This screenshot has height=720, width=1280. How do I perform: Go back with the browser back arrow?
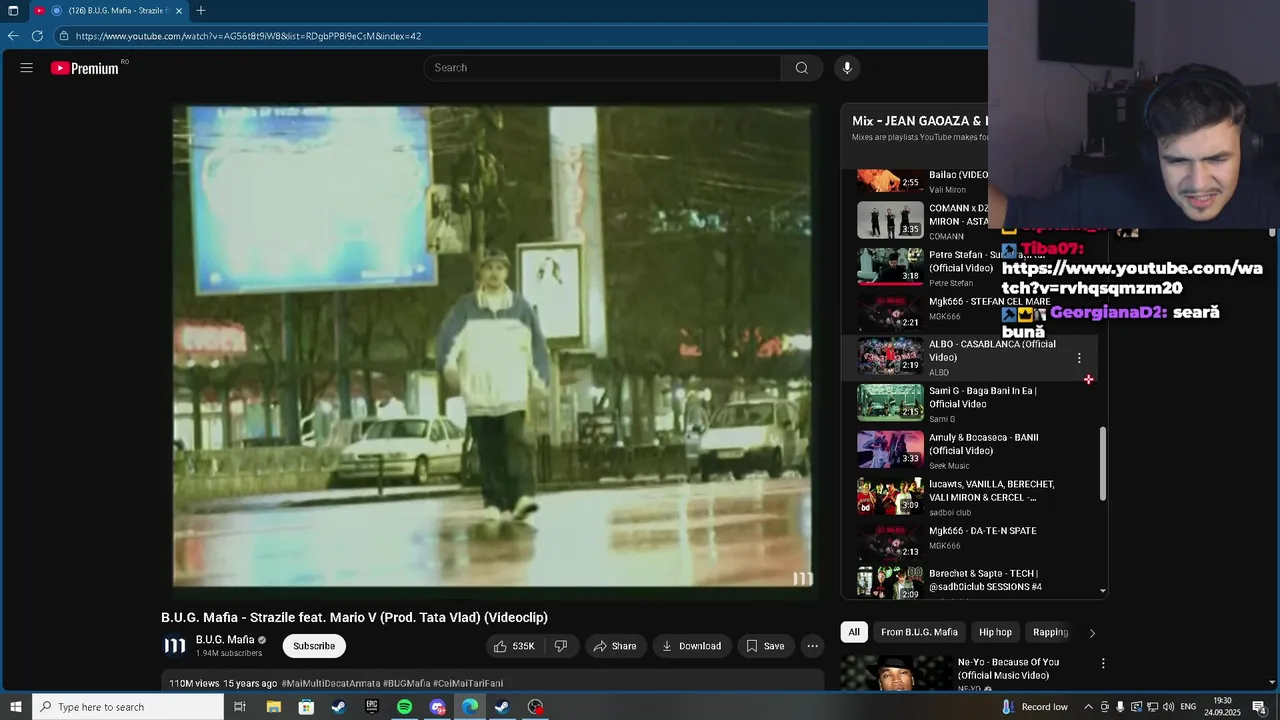pos(13,36)
